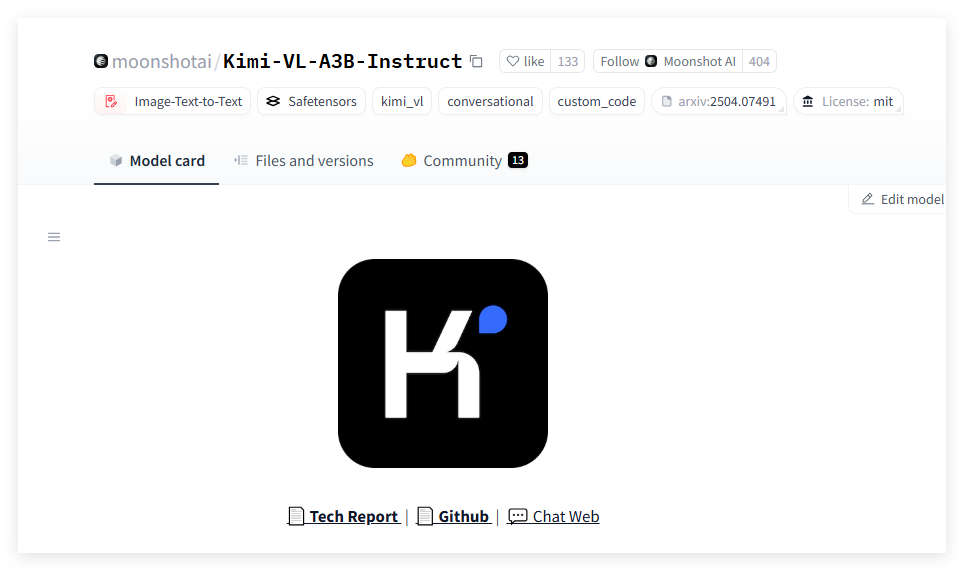Click the Safetensors library tag
The height and width of the screenshot is (571, 964).
pyautogui.click(x=311, y=101)
